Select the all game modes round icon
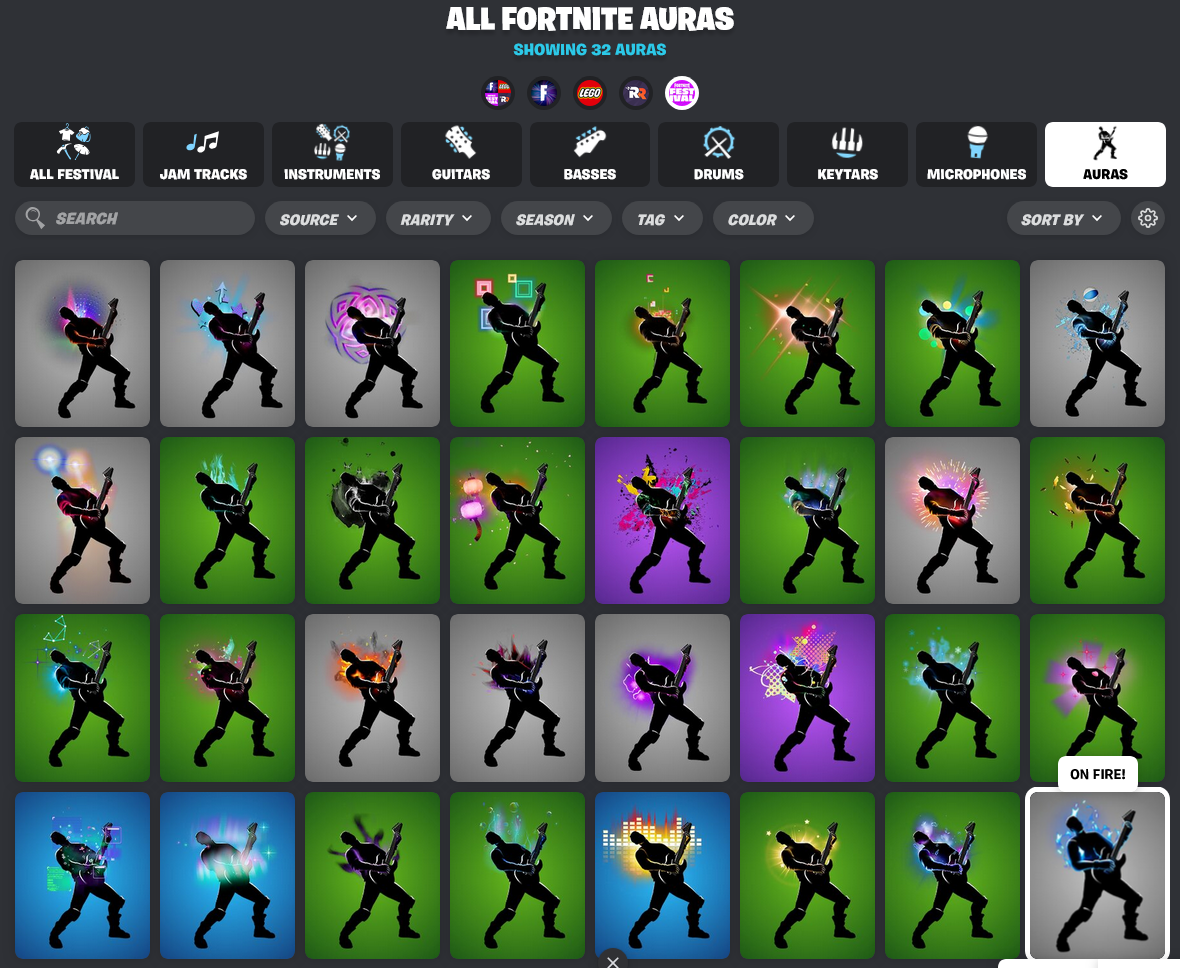Viewport: 1180px width, 968px height. click(x=497, y=93)
